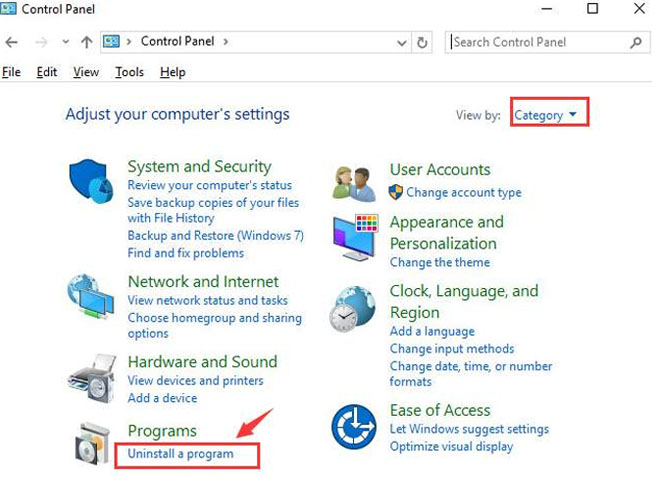Open the Ease of Access heading link
The image size is (652, 488).
[440, 410]
